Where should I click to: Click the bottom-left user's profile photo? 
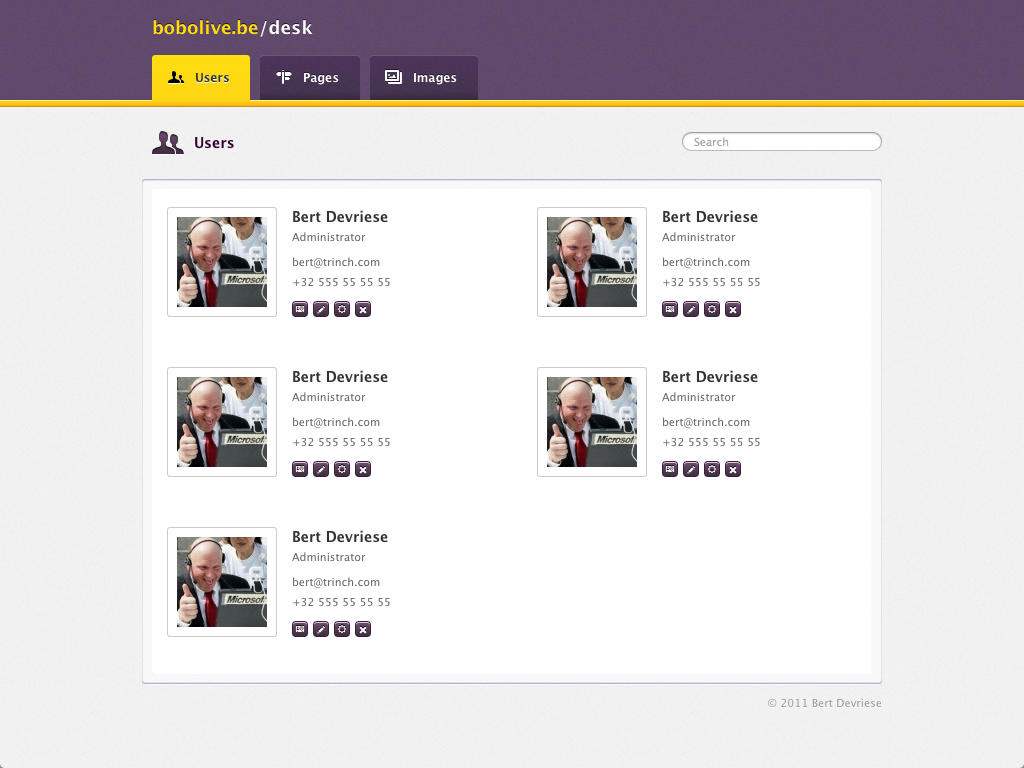coord(222,582)
